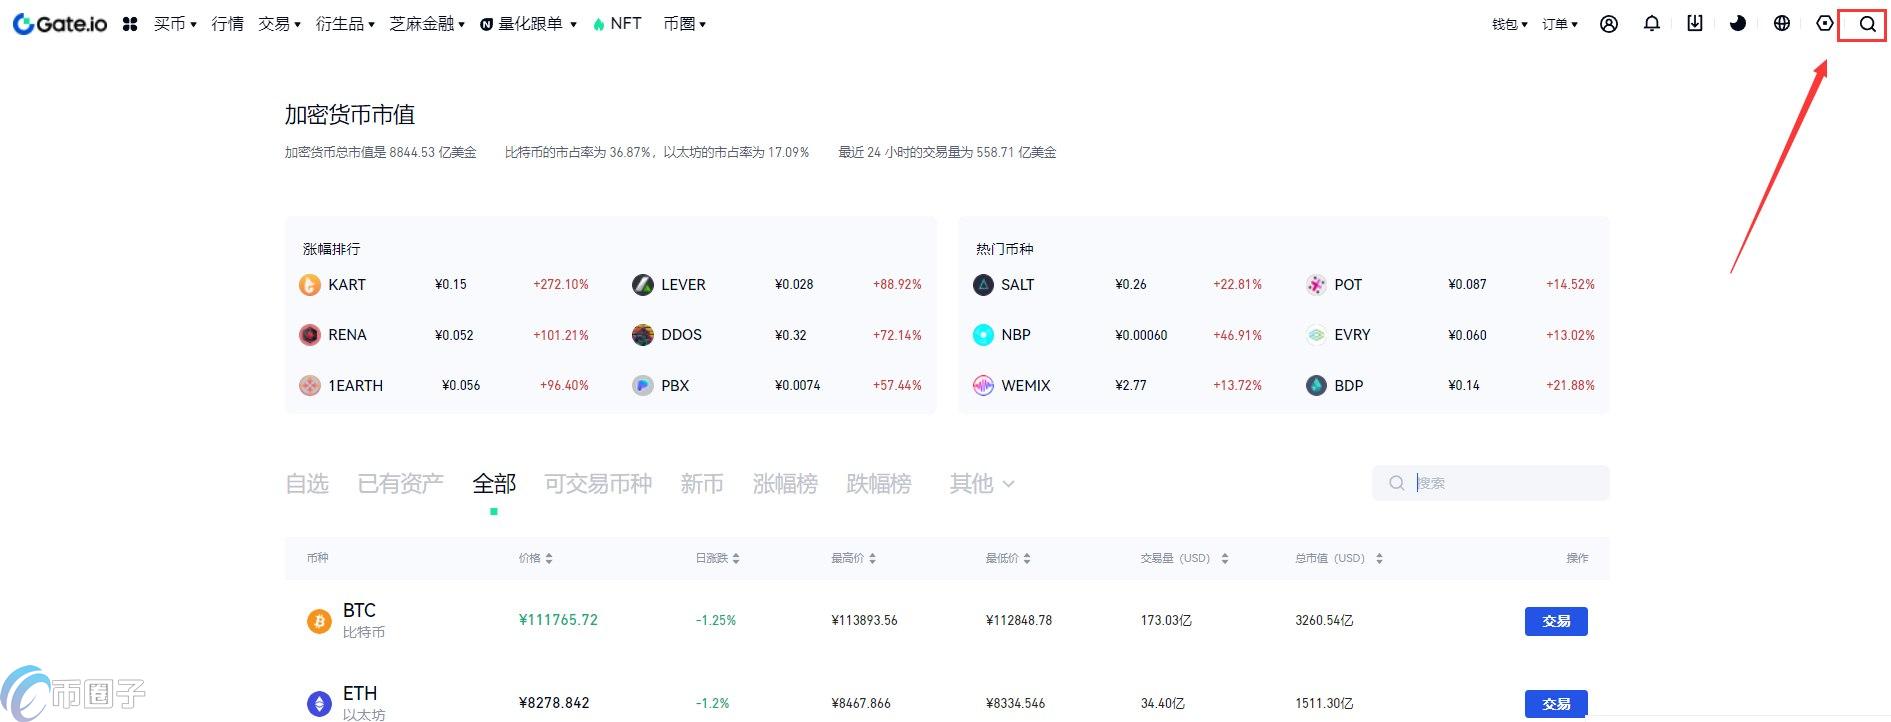Switch to the 自选 tab
Screen dimensions: 1891x722
tap(307, 484)
